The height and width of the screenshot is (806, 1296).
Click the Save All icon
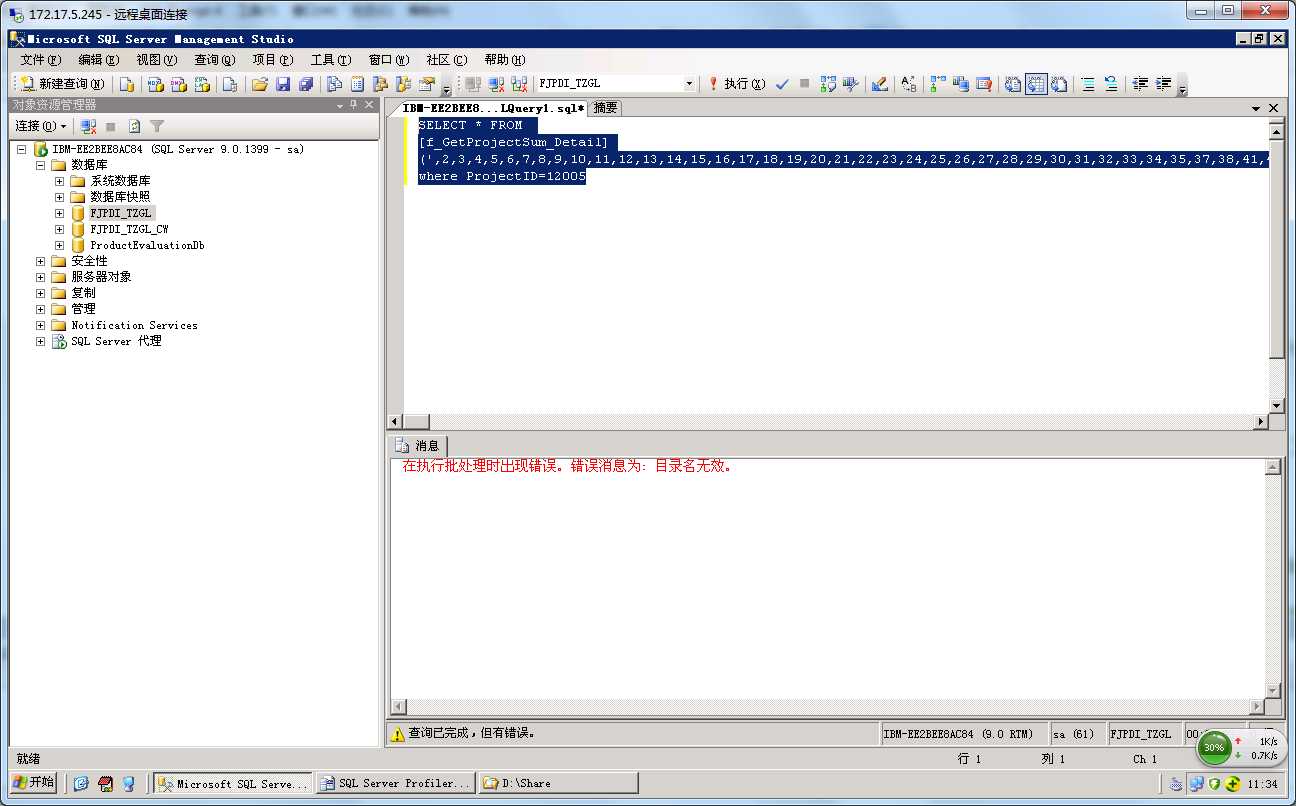click(x=306, y=84)
